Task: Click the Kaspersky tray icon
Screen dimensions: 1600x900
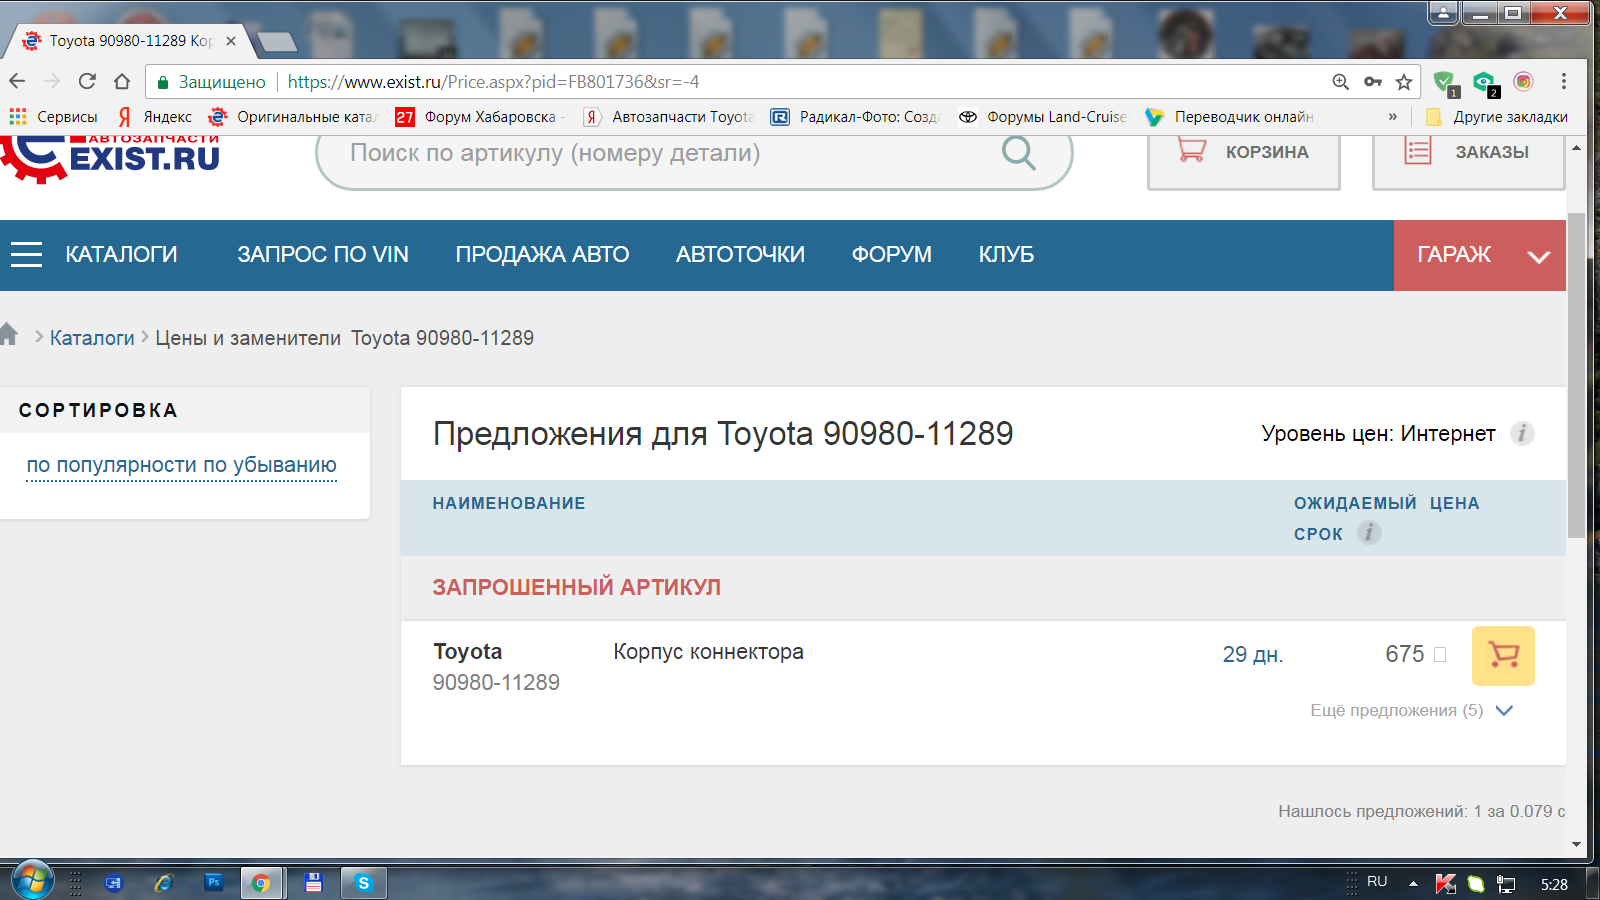Action: click(1445, 884)
